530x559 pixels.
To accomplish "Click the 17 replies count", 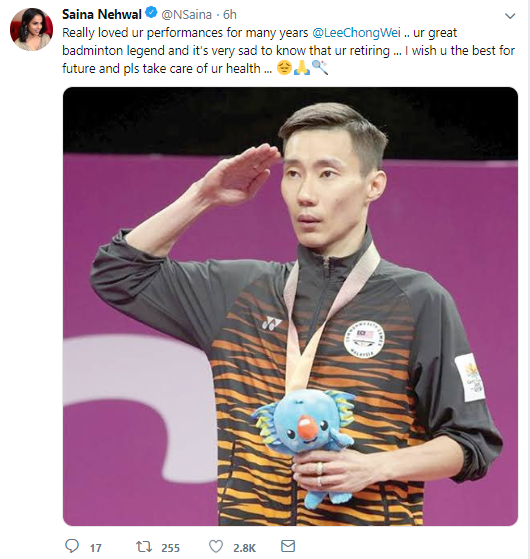I will (x=96, y=548).
